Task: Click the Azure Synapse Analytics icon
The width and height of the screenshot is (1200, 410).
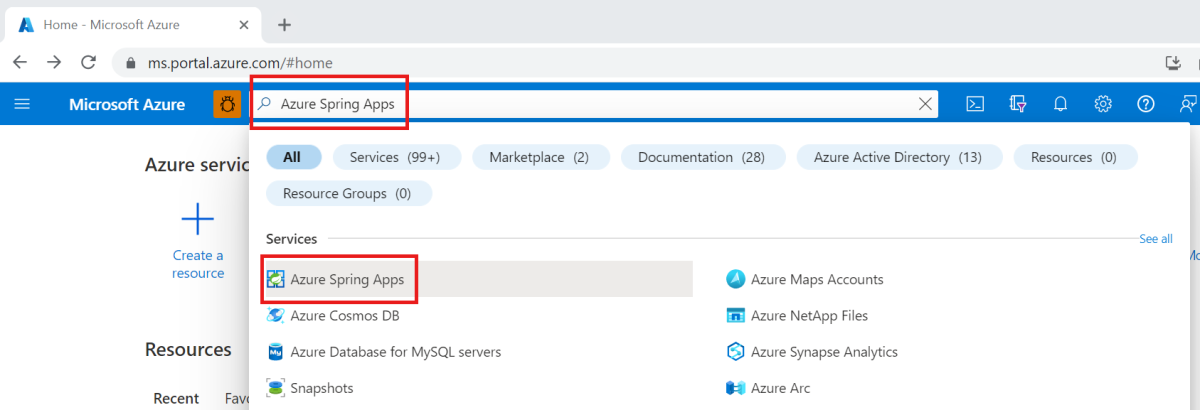Action: (x=736, y=352)
